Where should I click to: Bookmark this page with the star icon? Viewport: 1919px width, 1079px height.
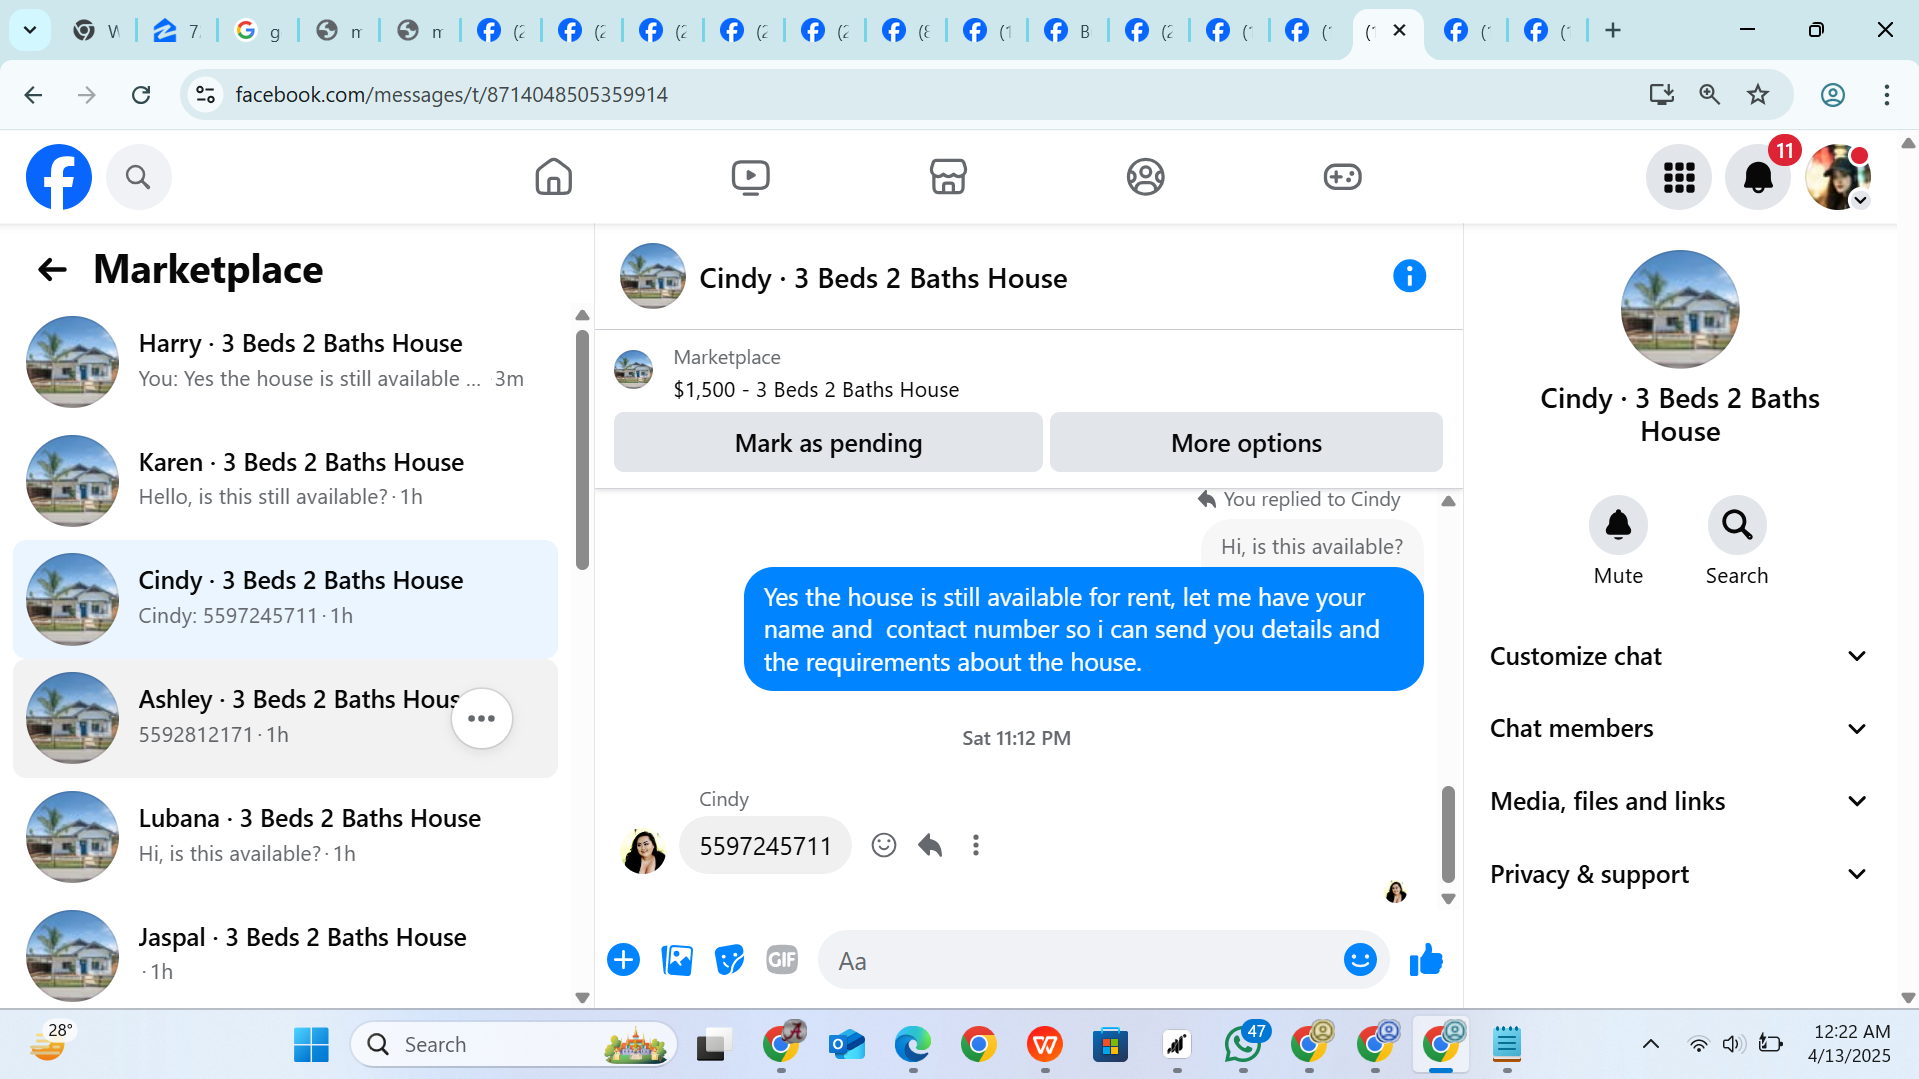point(1758,95)
